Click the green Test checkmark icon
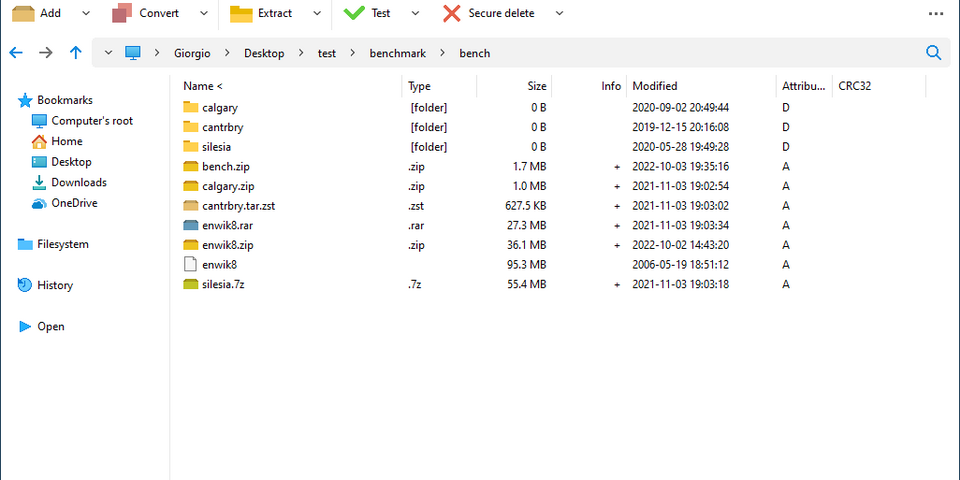 (354, 13)
